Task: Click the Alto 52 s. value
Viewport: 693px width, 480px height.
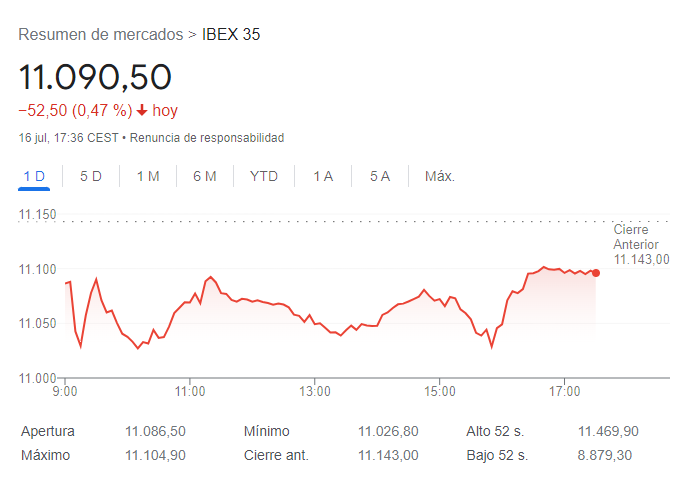Action: [608, 432]
